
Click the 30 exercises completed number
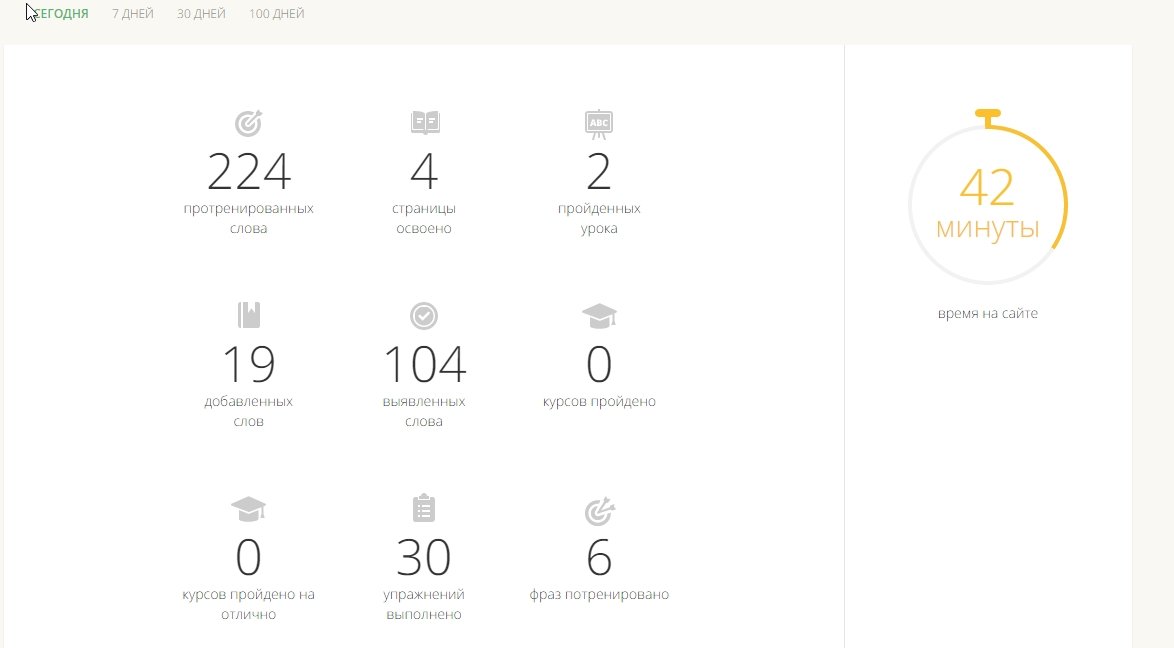[424, 558]
